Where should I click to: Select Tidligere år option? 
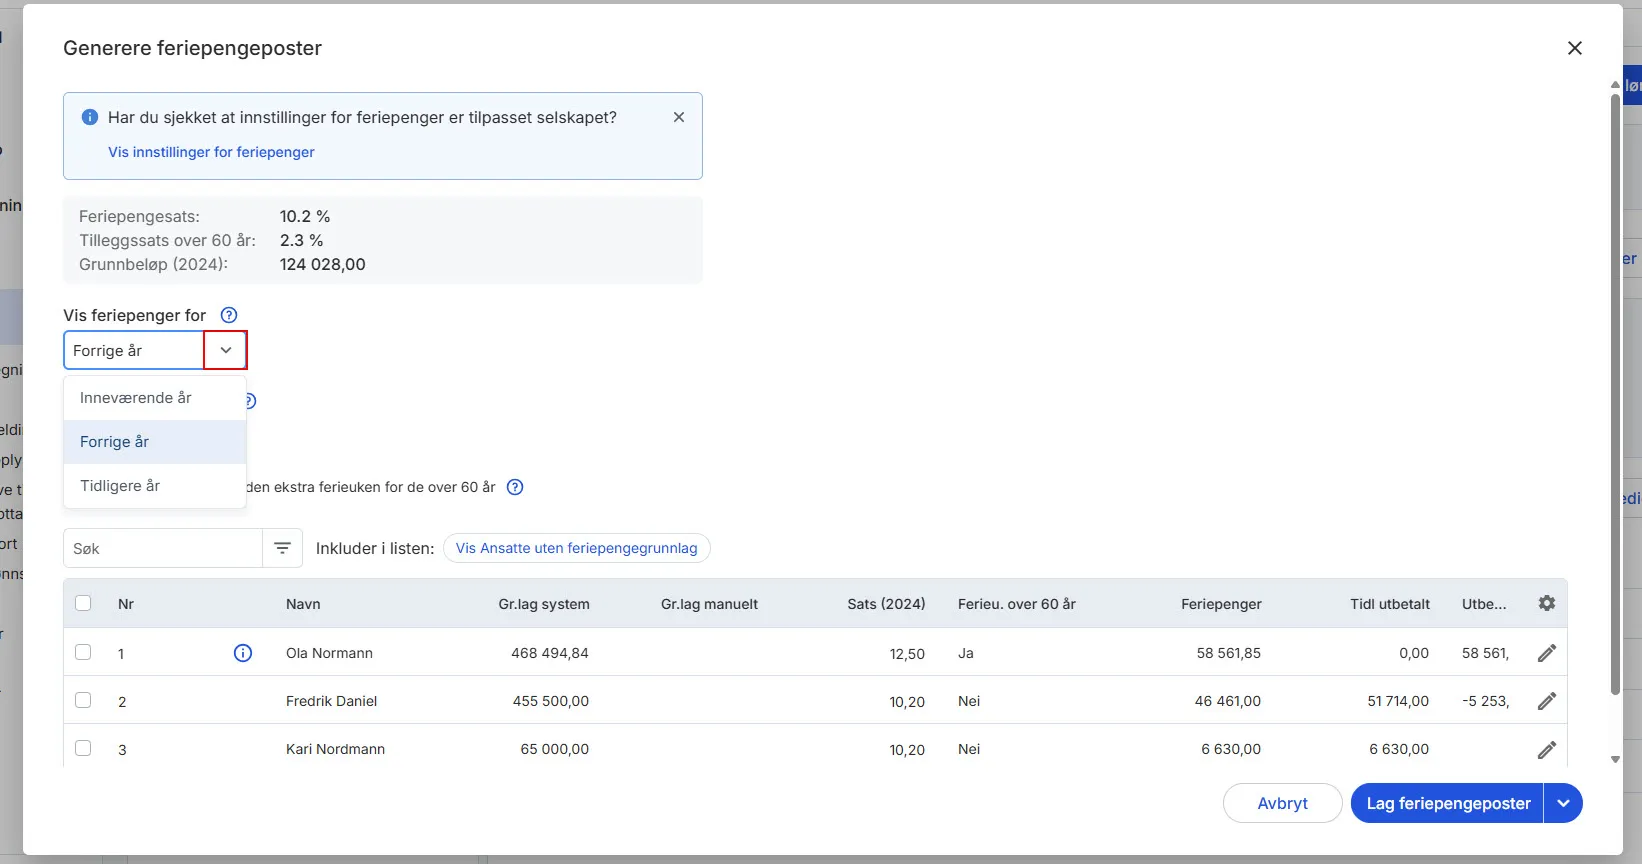[x=120, y=486]
